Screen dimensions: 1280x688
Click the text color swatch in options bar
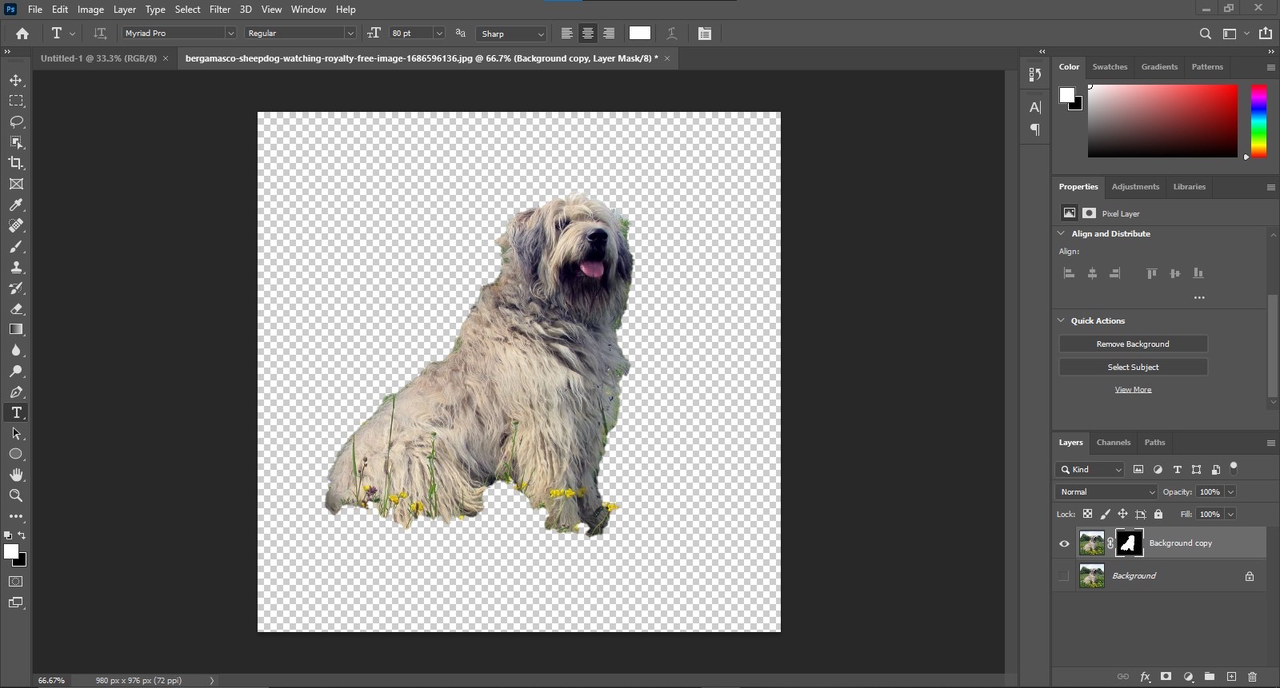click(x=640, y=33)
